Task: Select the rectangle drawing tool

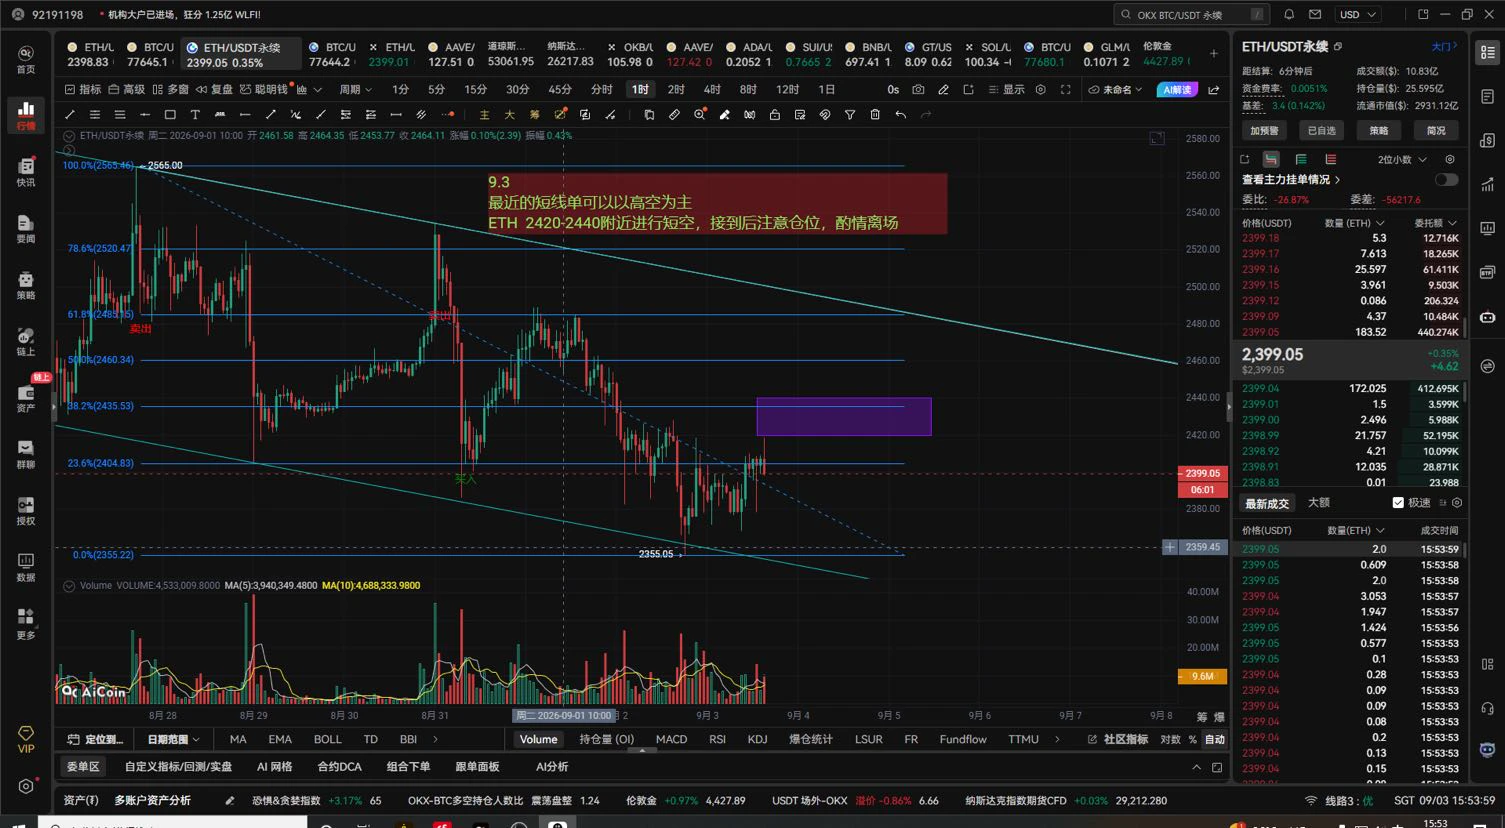Action: coord(170,115)
